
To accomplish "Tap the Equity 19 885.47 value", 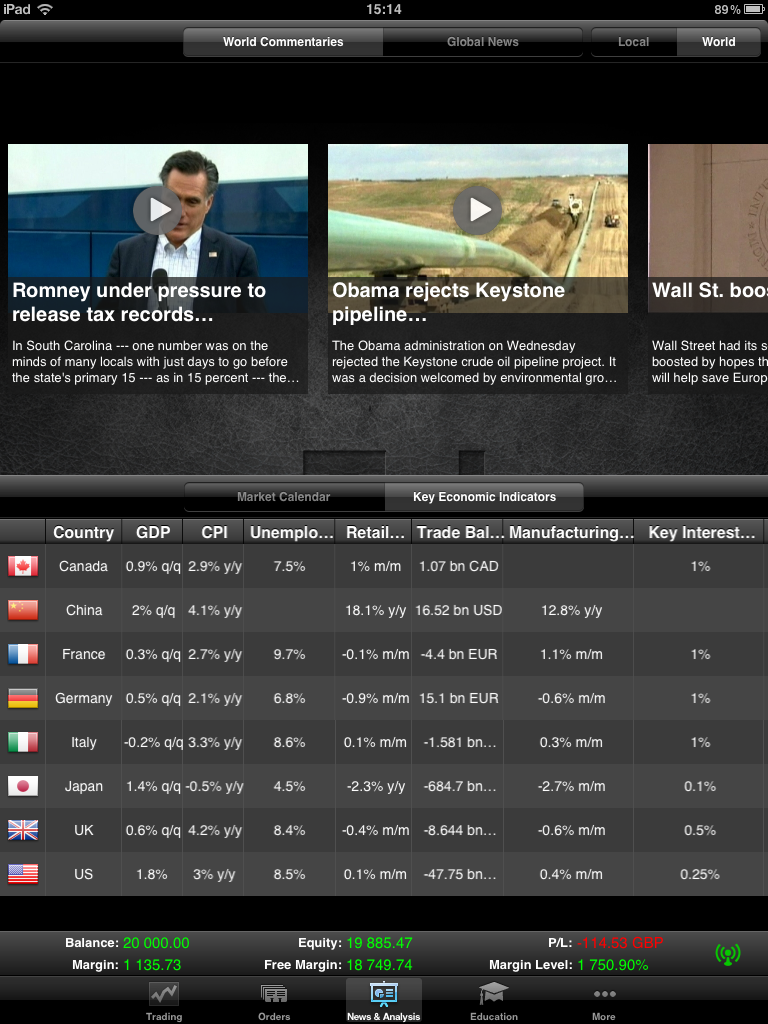I will click(x=379, y=943).
